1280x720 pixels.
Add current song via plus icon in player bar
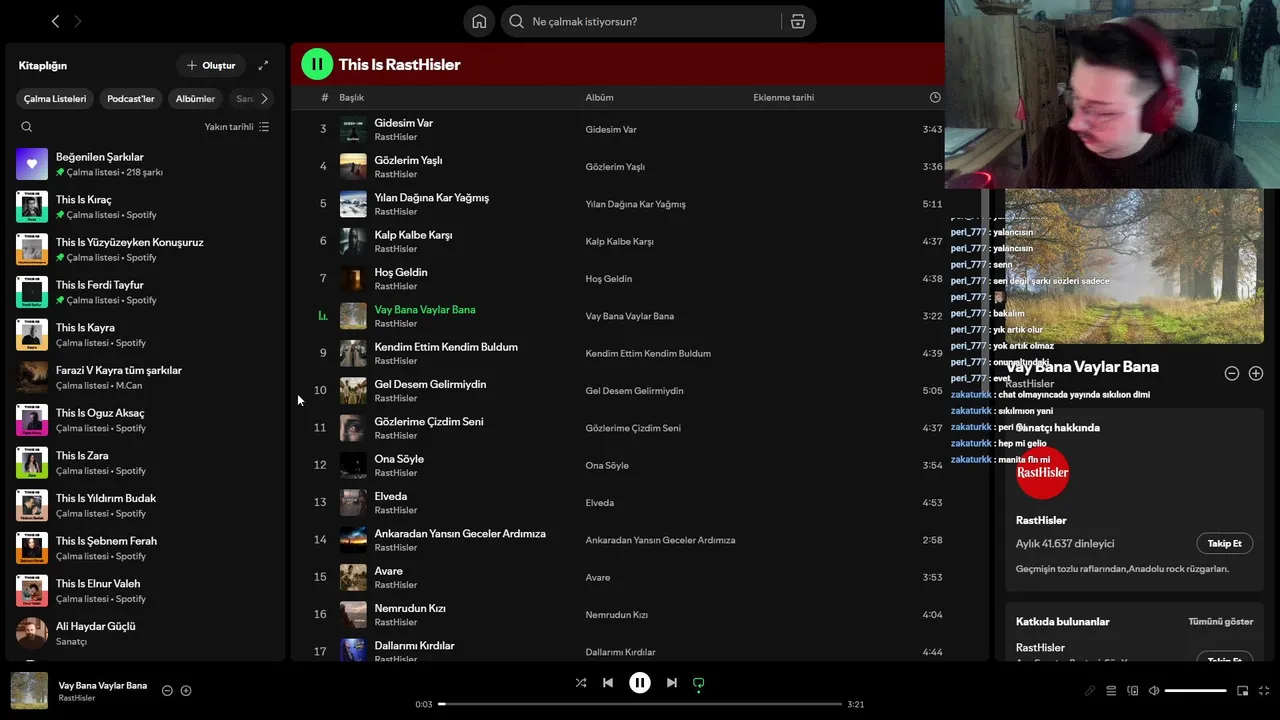click(x=186, y=690)
